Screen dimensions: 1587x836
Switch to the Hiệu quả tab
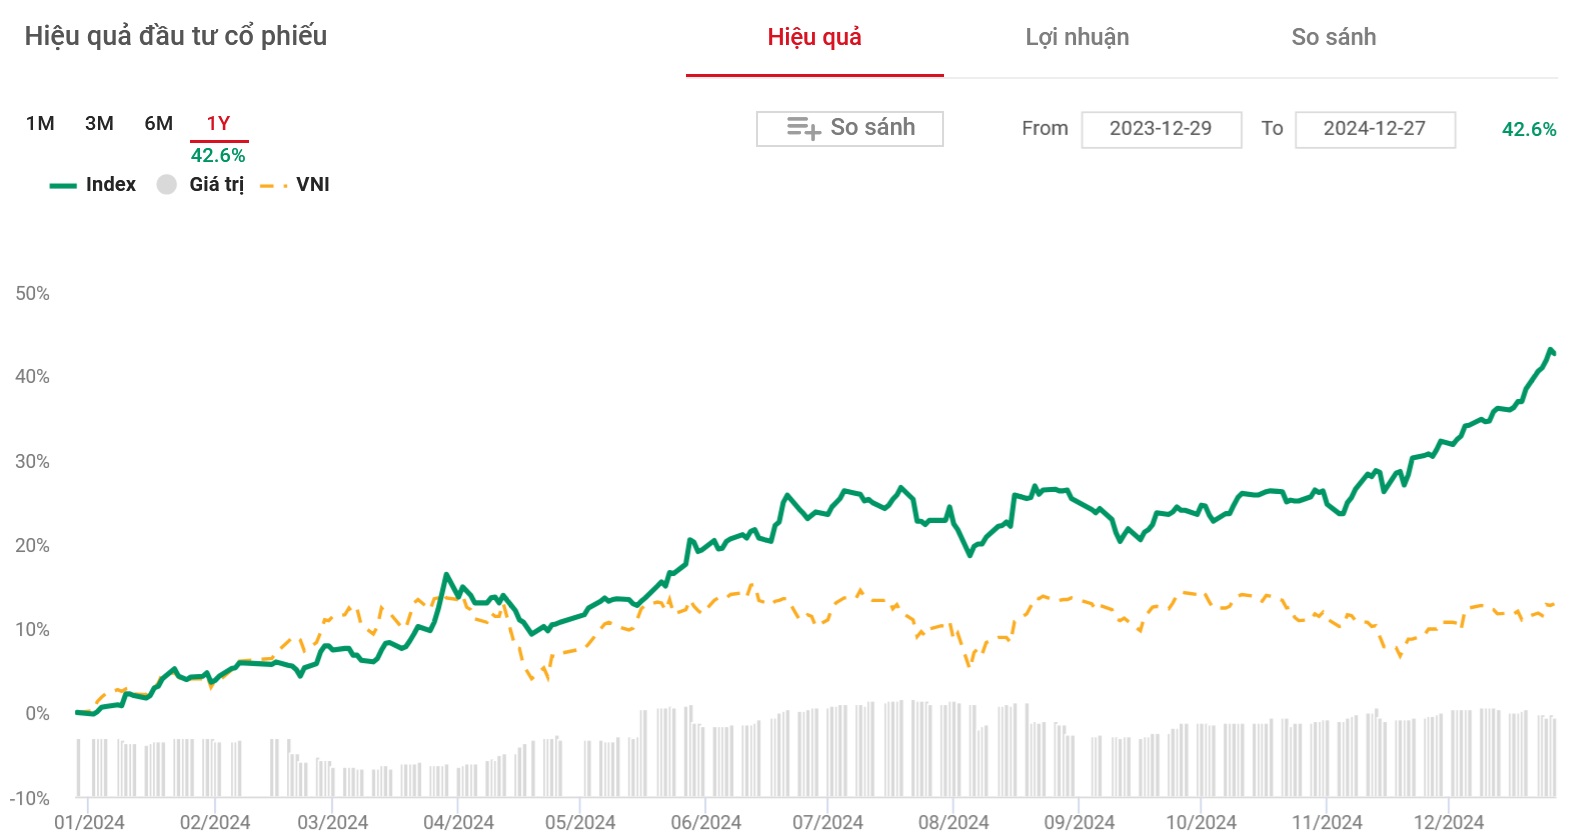814,37
